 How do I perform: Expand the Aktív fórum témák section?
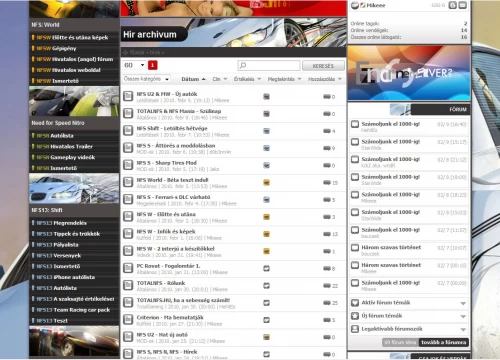(x=463, y=303)
